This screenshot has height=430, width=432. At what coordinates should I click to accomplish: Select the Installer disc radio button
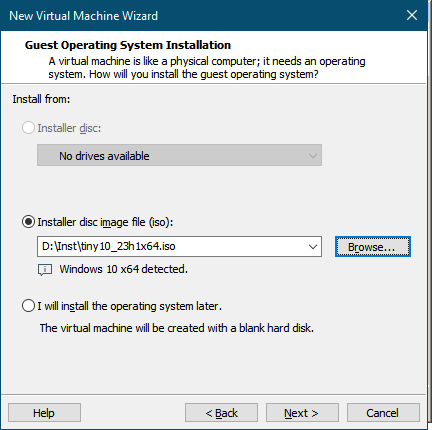click(28, 128)
